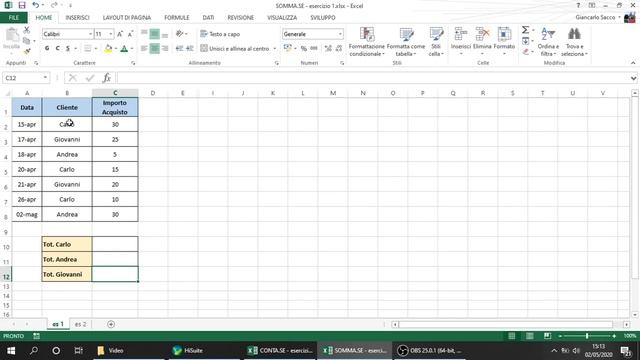Open merge and center dropdown arrow
This screenshot has height=360, width=640.
point(275,49)
